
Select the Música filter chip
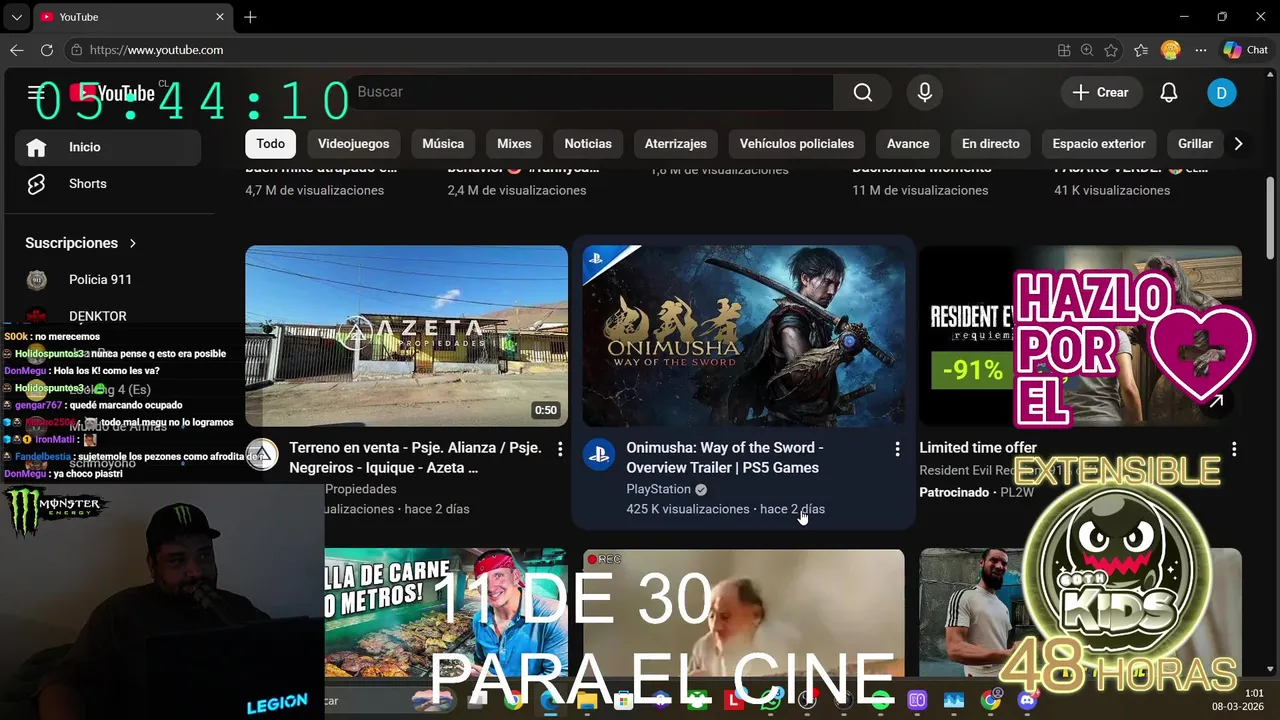point(443,144)
